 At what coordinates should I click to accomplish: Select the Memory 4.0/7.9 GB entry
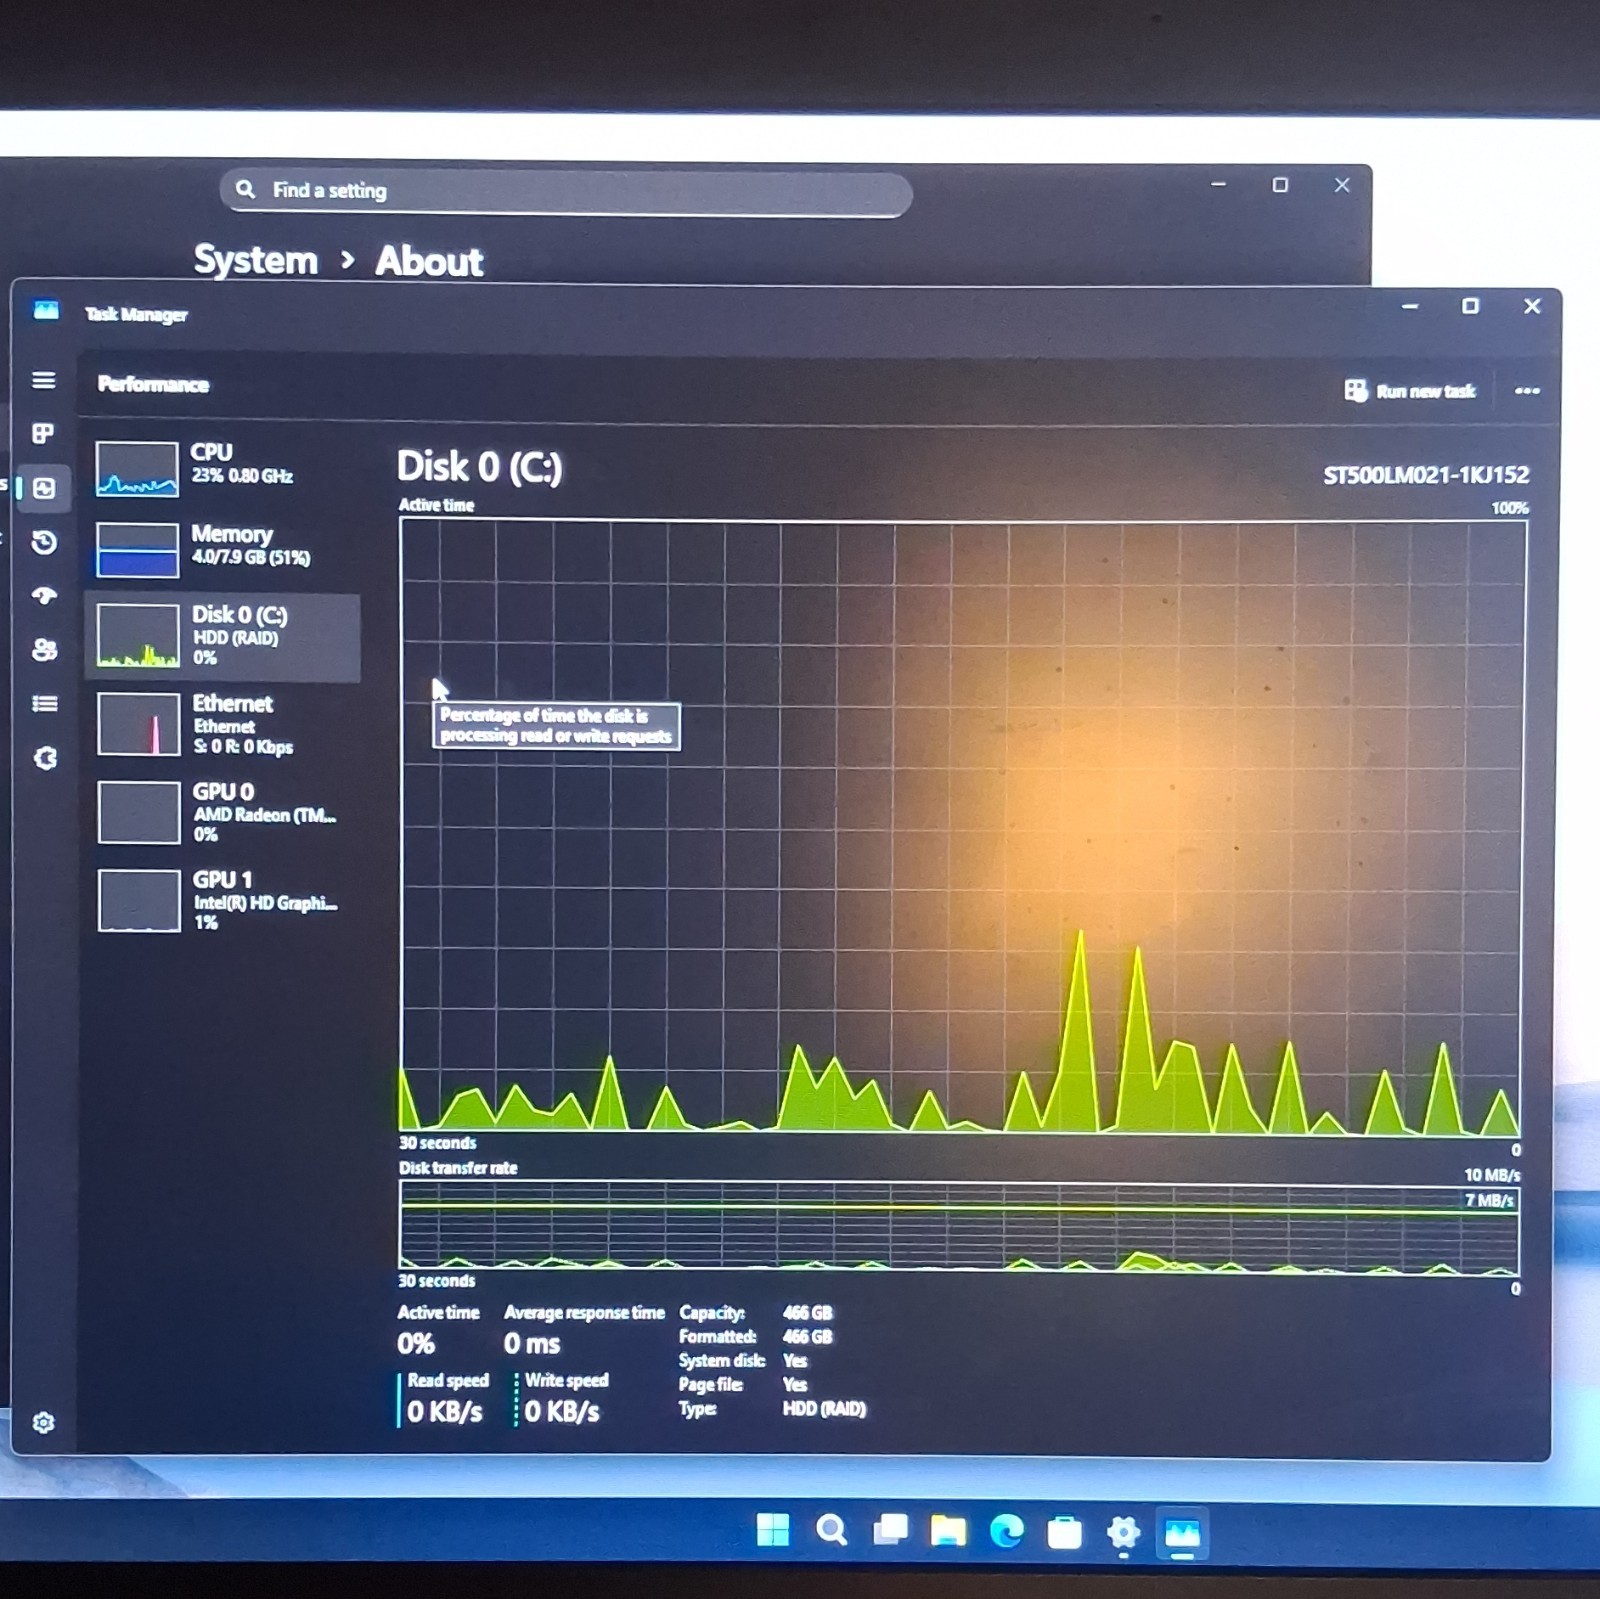(221, 549)
